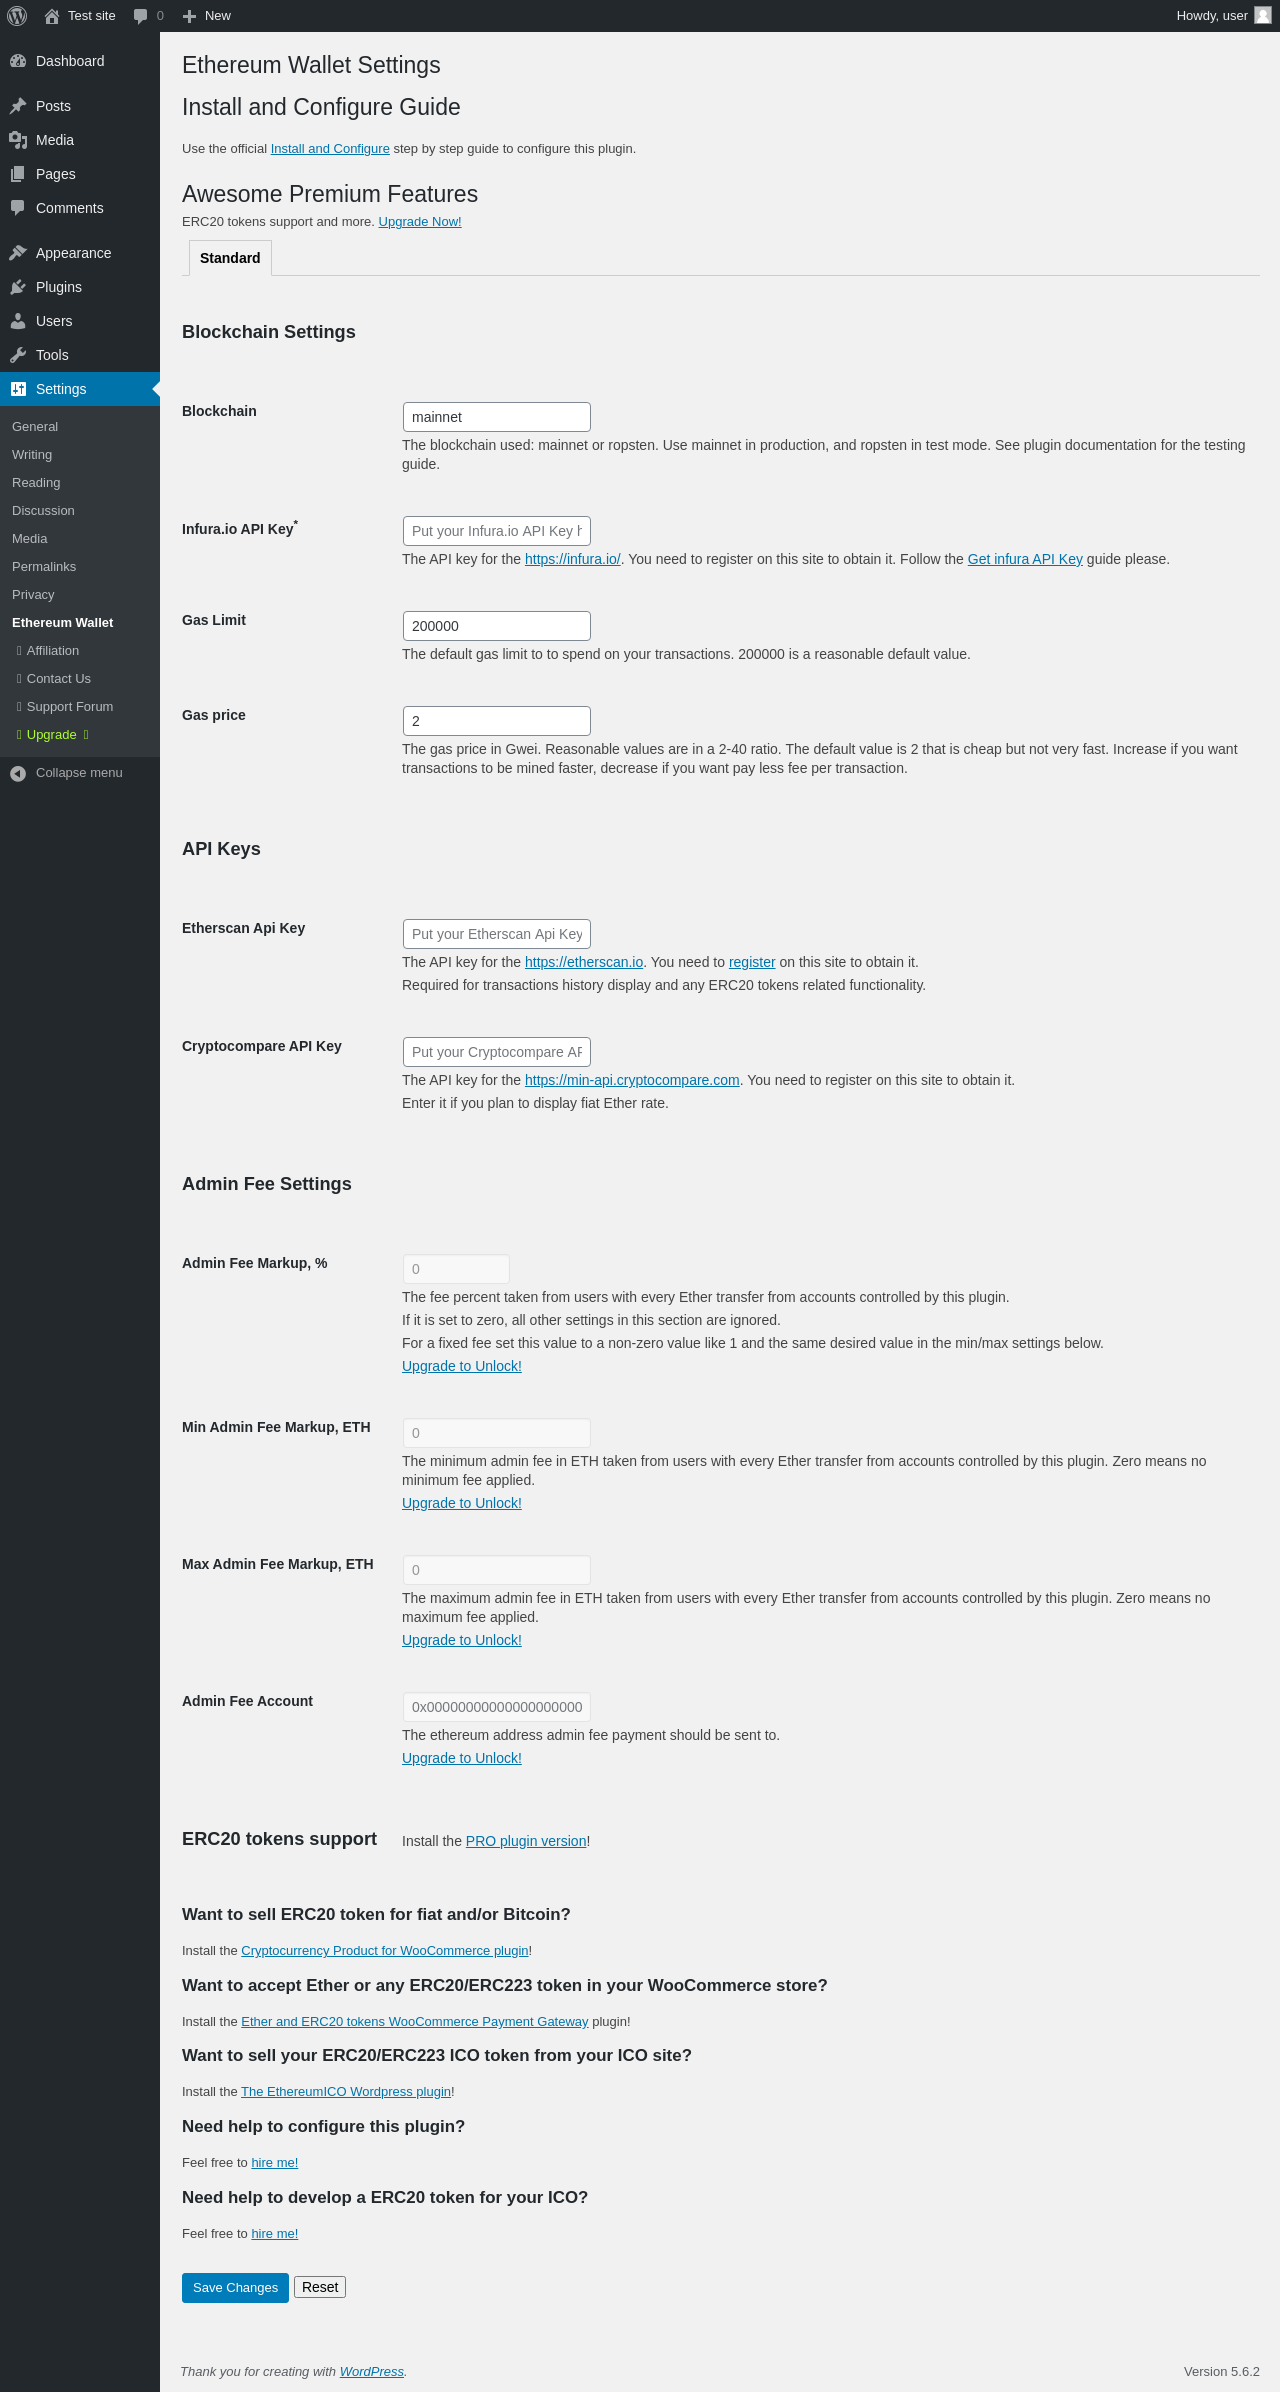Open the Get infura API Key guide
The width and height of the screenshot is (1280, 2392).
(1025, 559)
